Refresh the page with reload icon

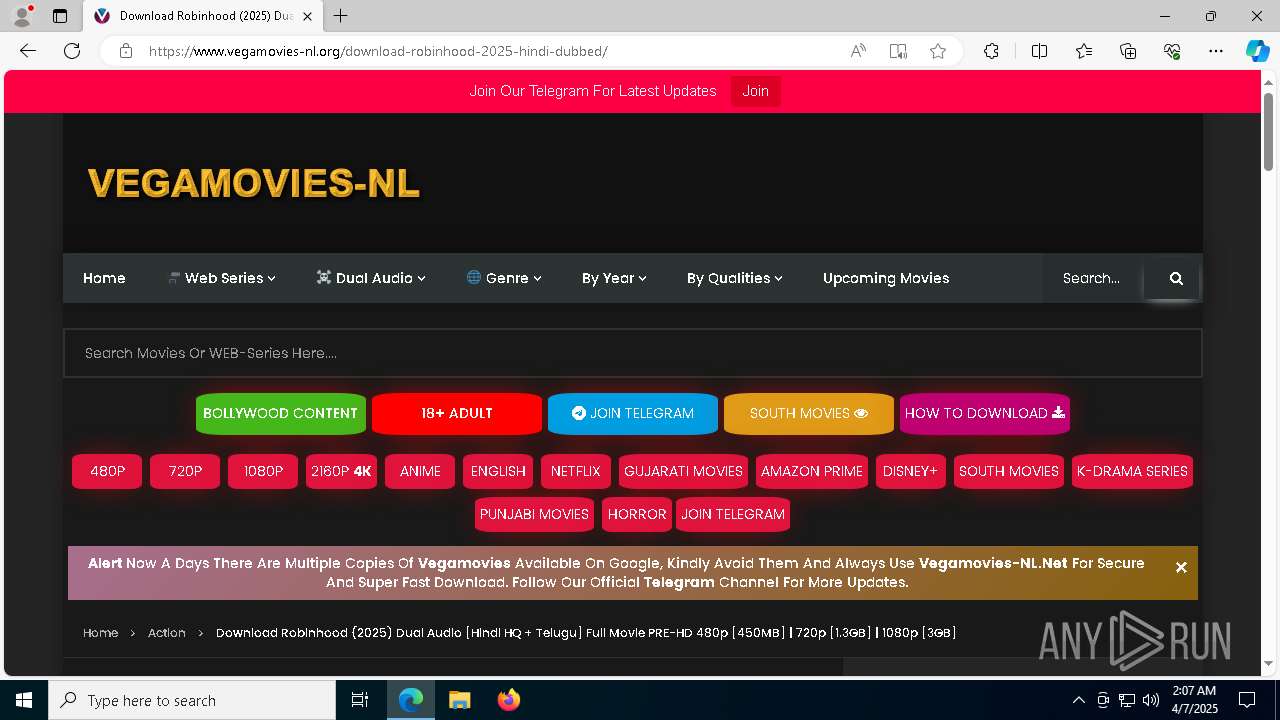[x=72, y=51]
